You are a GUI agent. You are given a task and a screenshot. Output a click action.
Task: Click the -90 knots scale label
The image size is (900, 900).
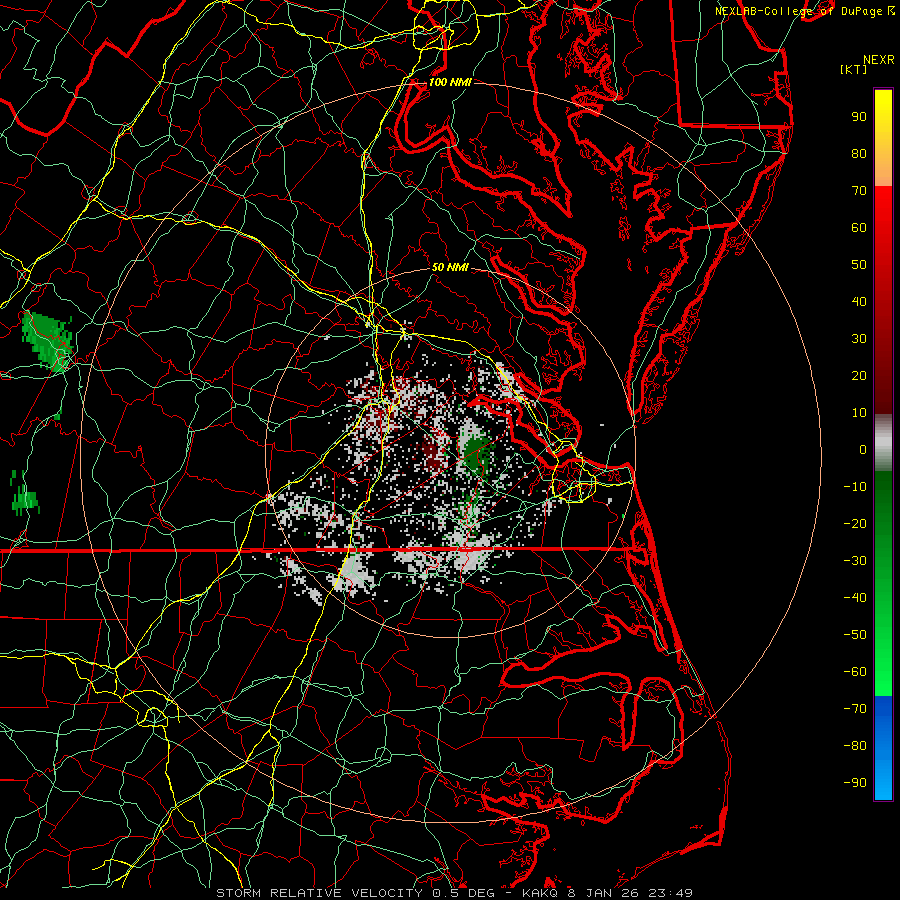(x=855, y=783)
